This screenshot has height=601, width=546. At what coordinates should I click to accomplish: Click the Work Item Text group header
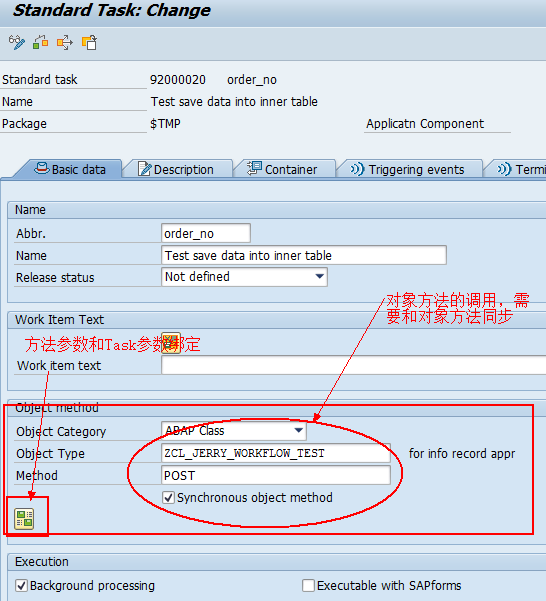point(59,319)
